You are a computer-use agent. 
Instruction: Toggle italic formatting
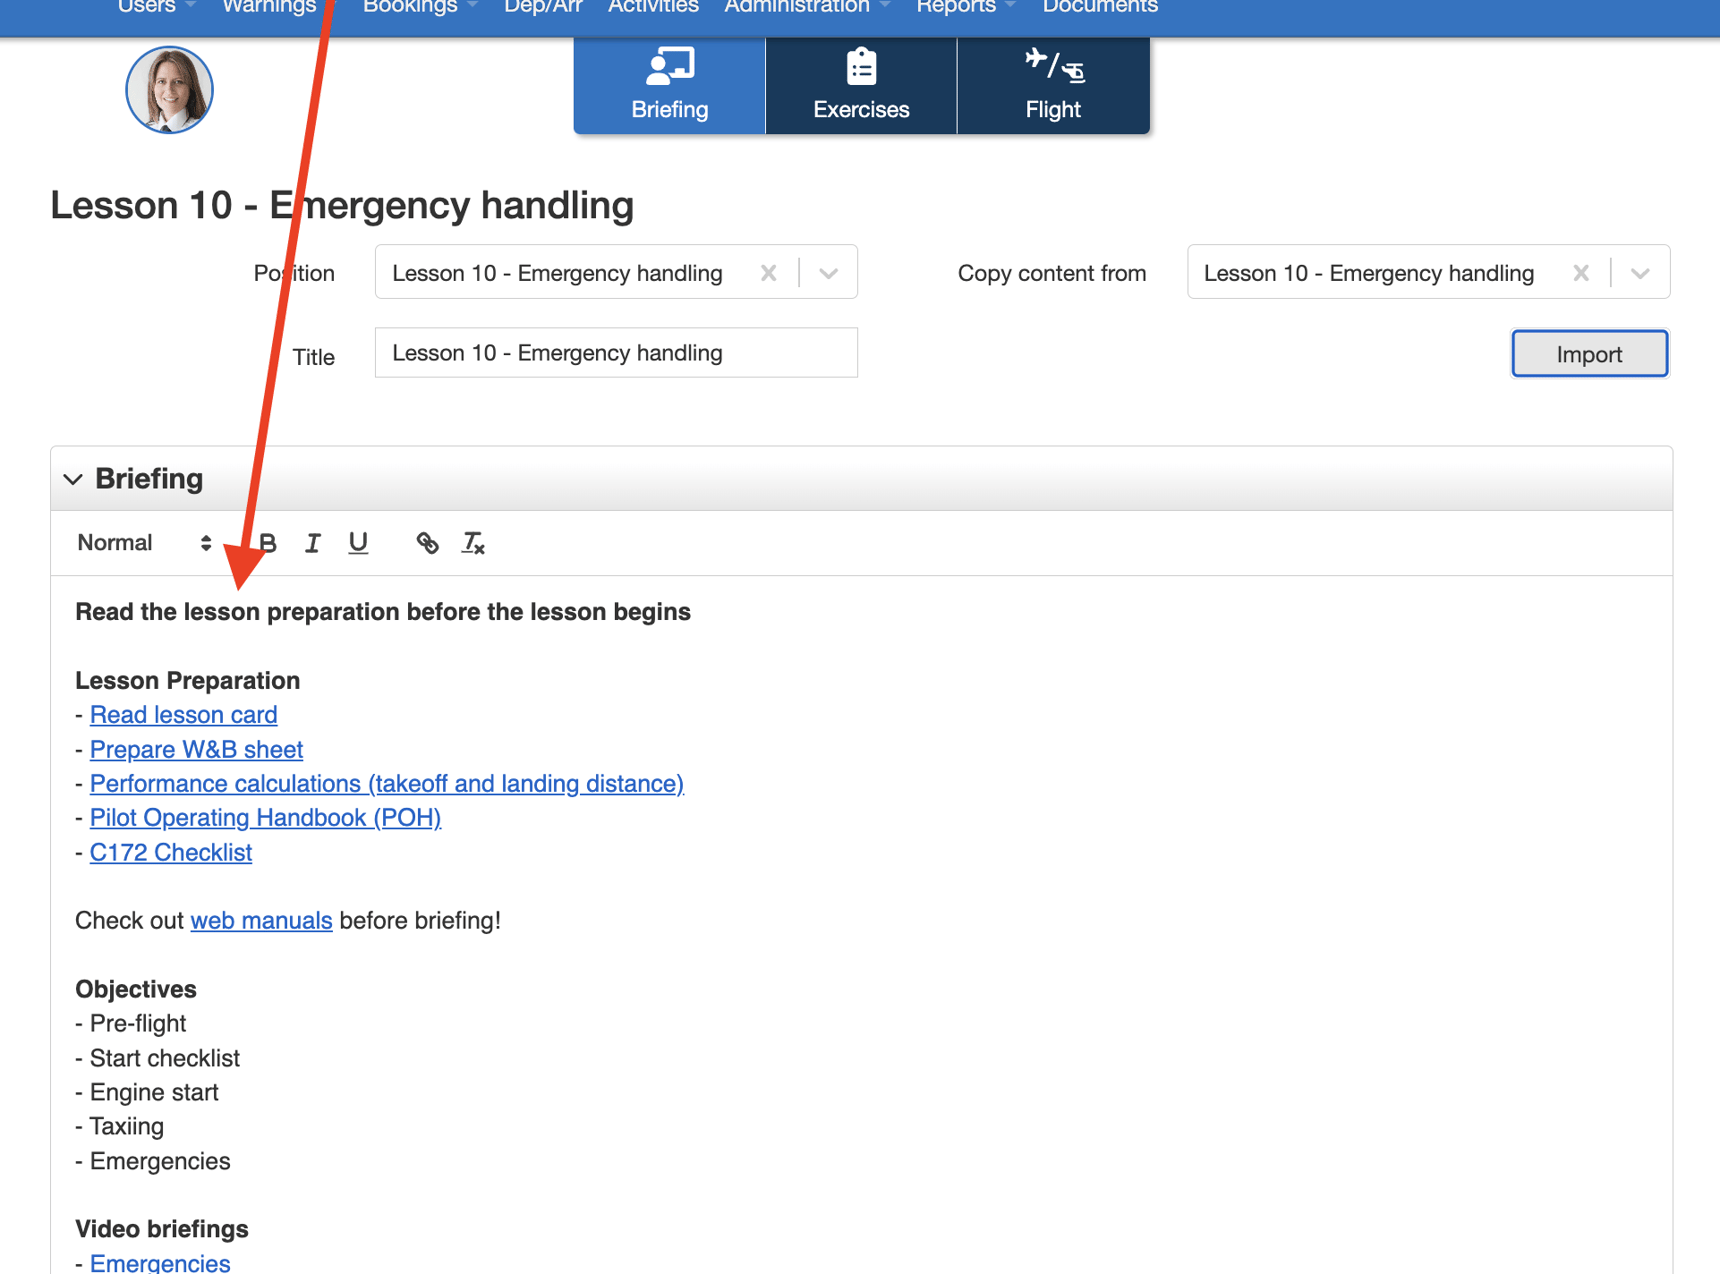[x=312, y=543]
